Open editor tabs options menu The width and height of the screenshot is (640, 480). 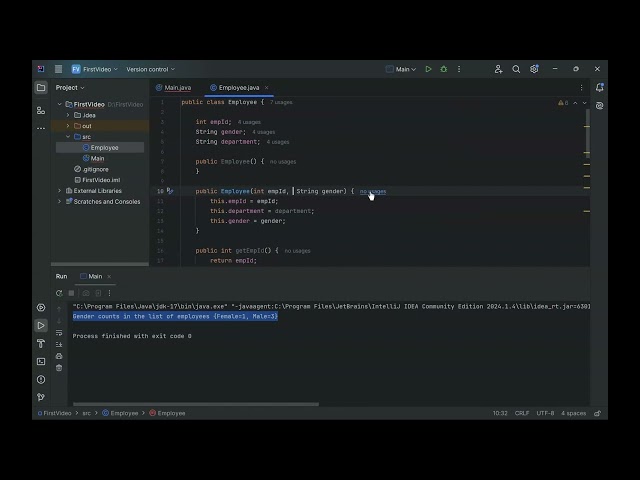pos(581,87)
